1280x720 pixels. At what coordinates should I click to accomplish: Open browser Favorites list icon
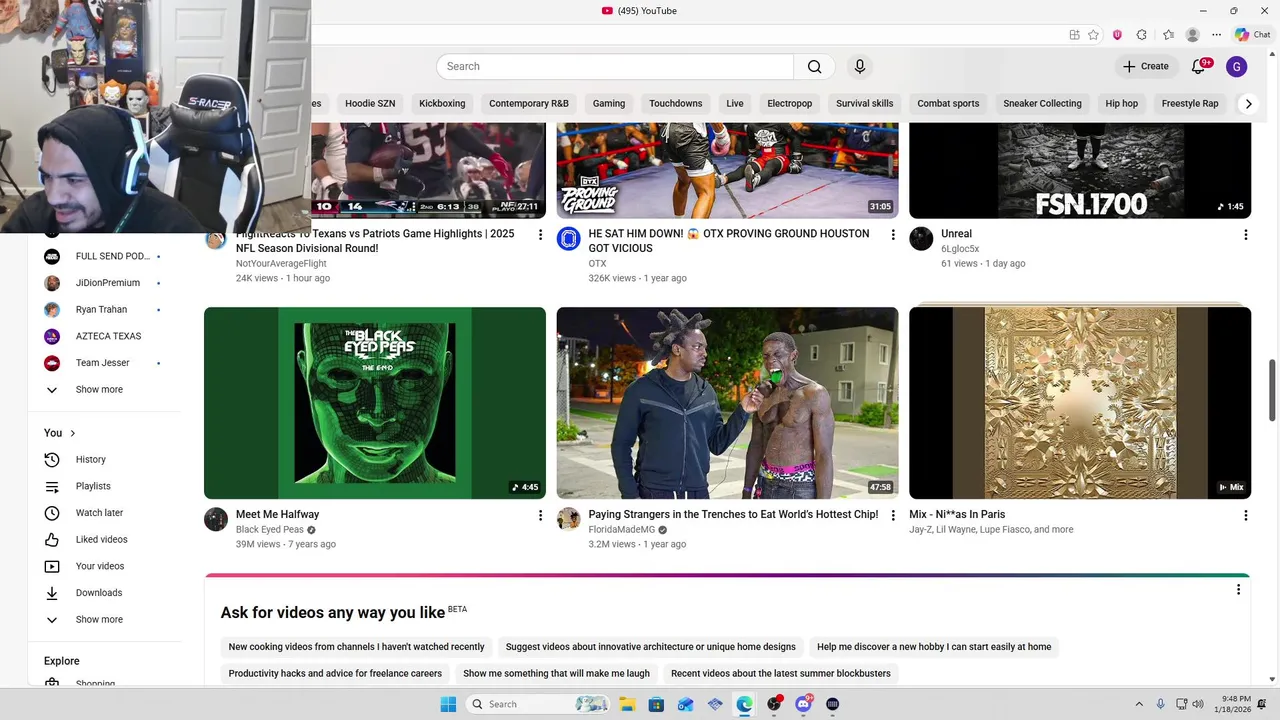[1168, 34]
